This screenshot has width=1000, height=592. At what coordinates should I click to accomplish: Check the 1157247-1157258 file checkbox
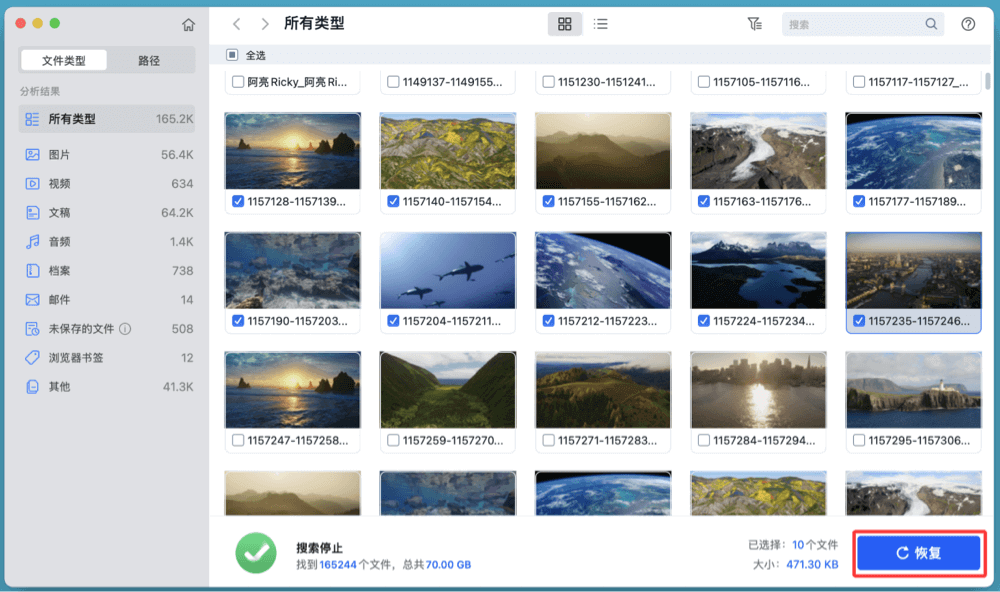(x=238, y=439)
